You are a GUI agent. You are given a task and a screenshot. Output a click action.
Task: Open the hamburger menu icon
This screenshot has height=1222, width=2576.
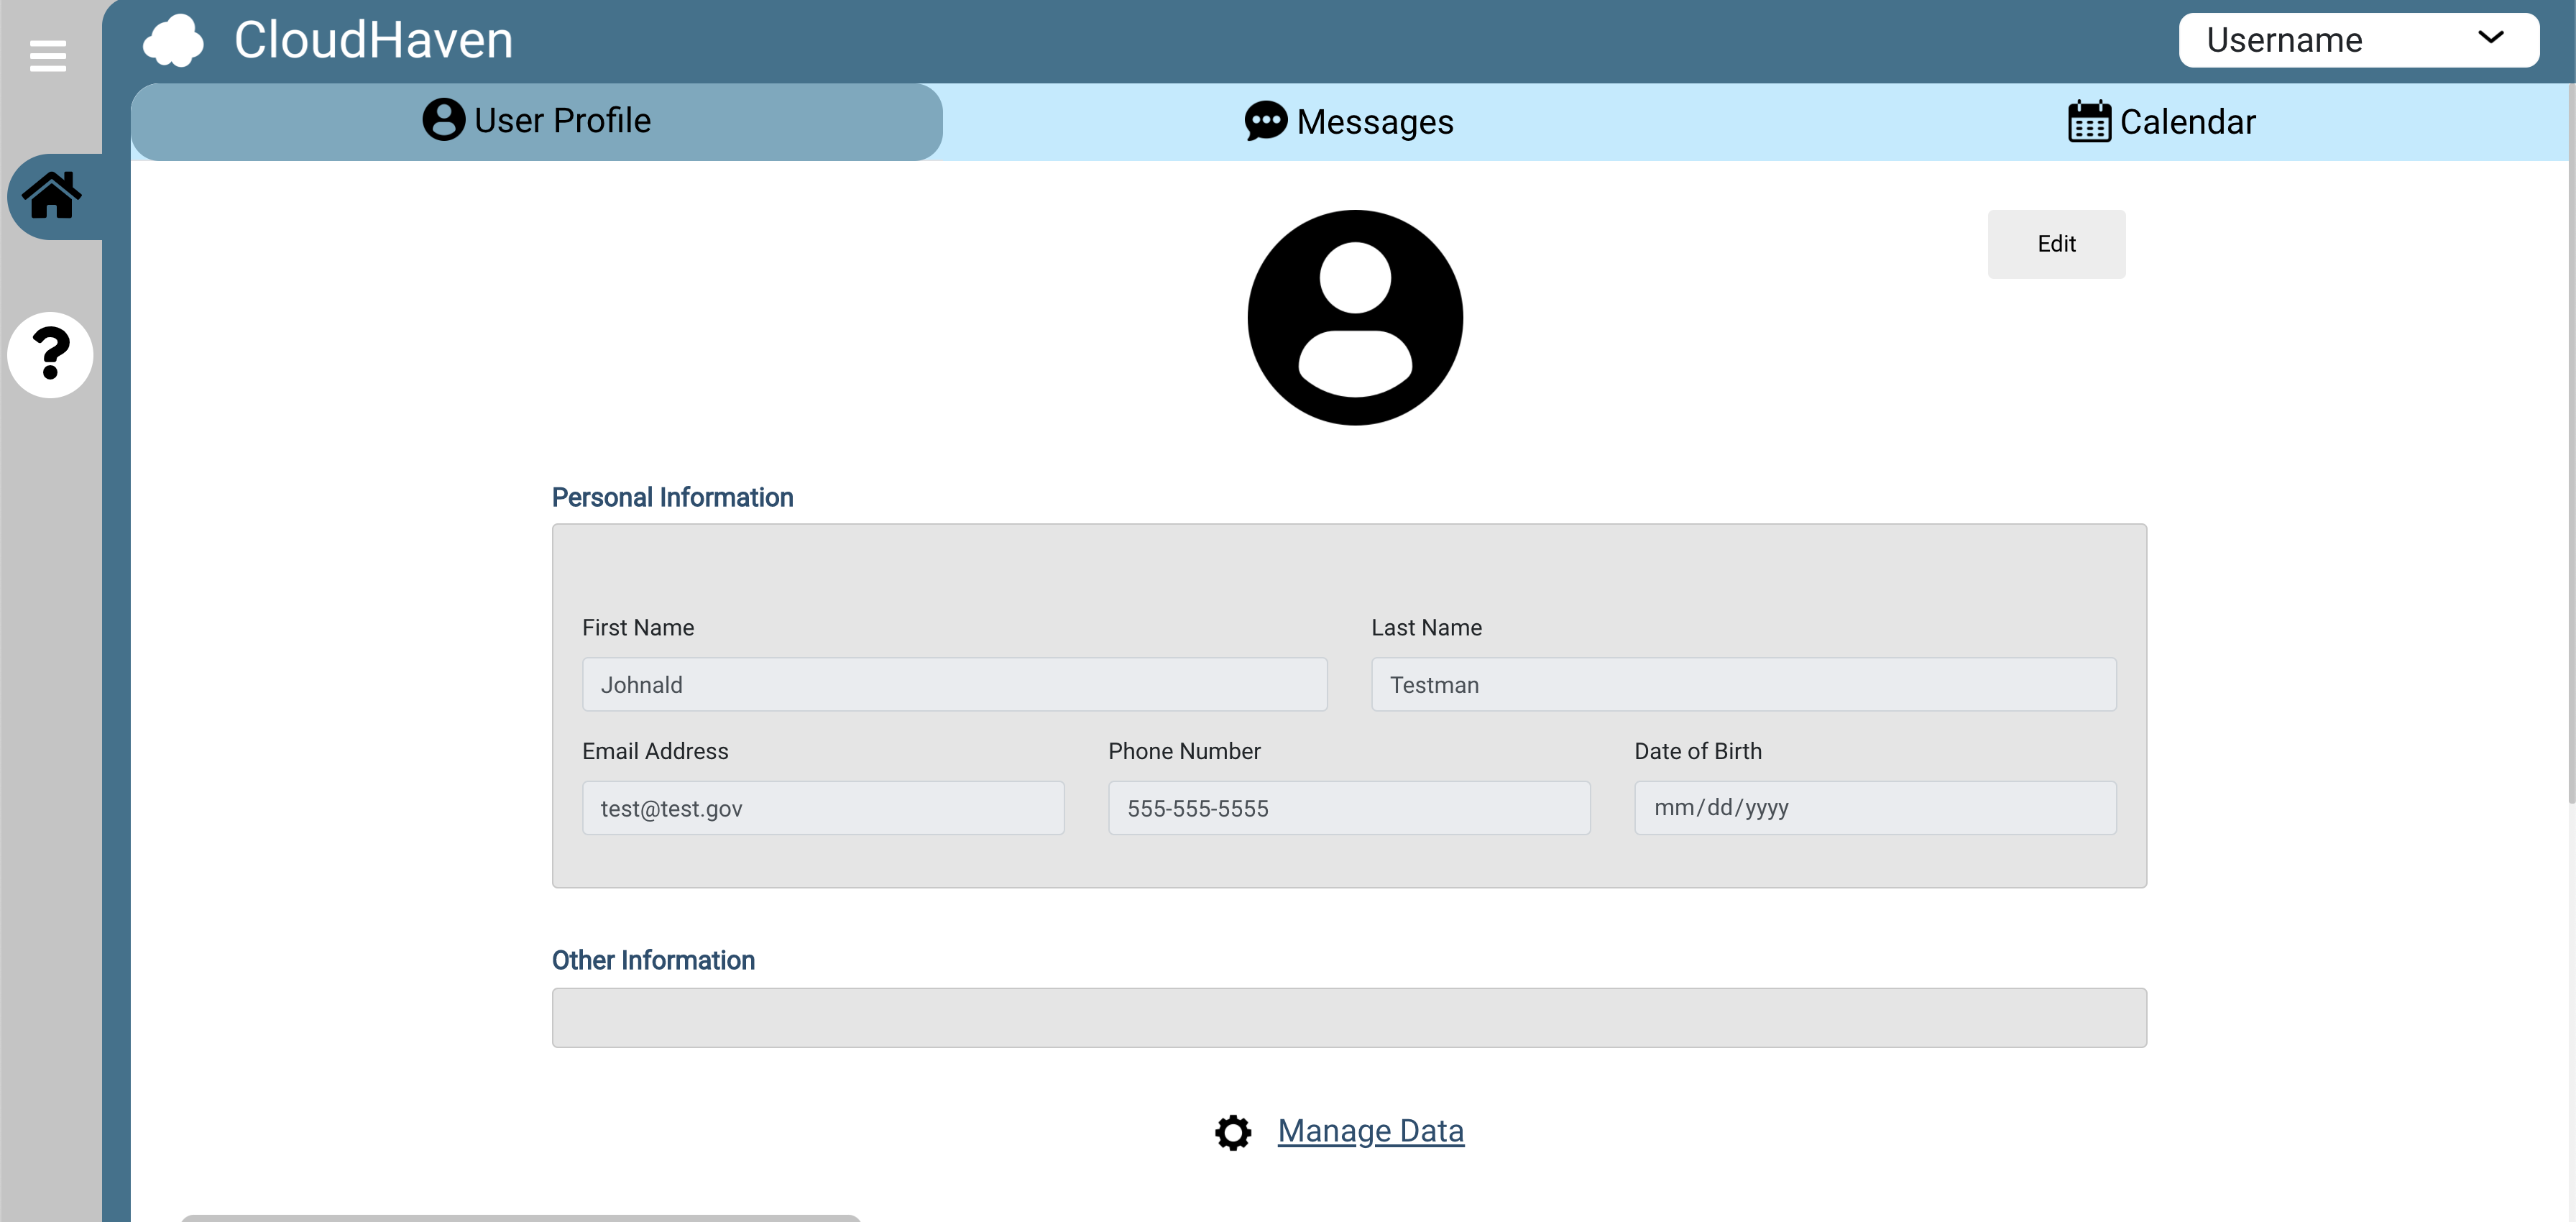[47, 55]
